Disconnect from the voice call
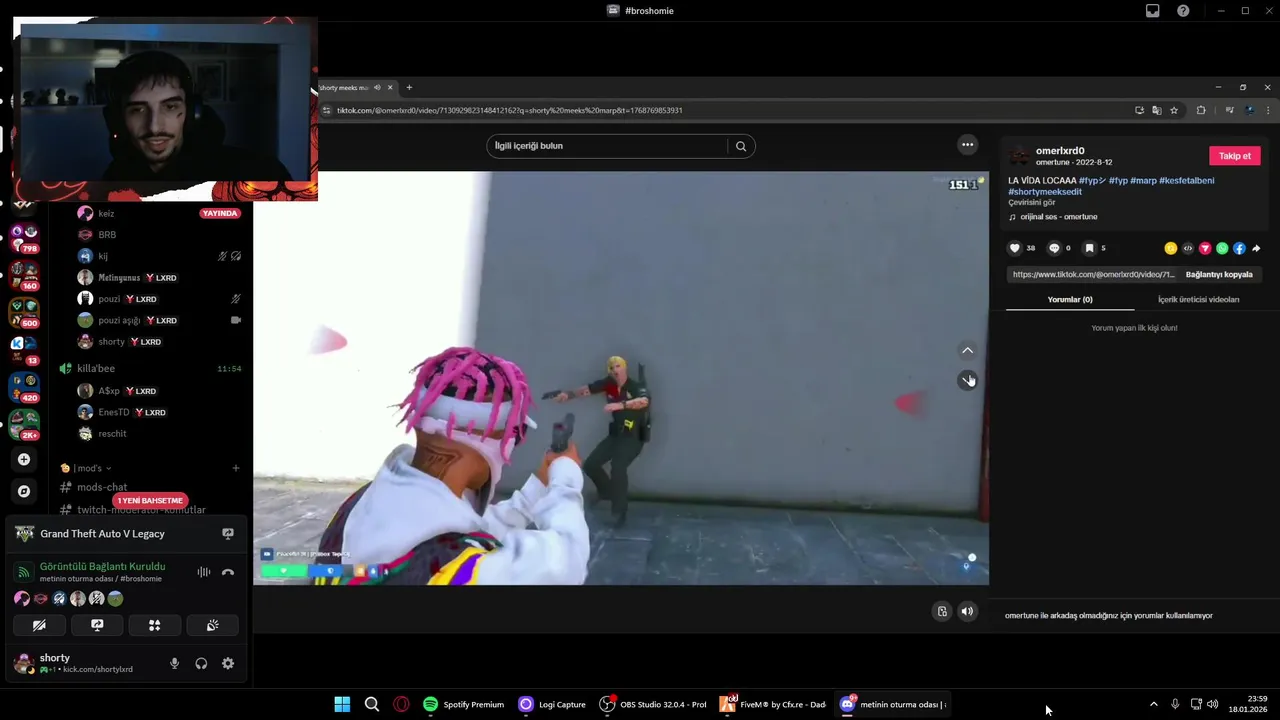This screenshot has width=1280, height=720. pyautogui.click(x=228, y=572)
